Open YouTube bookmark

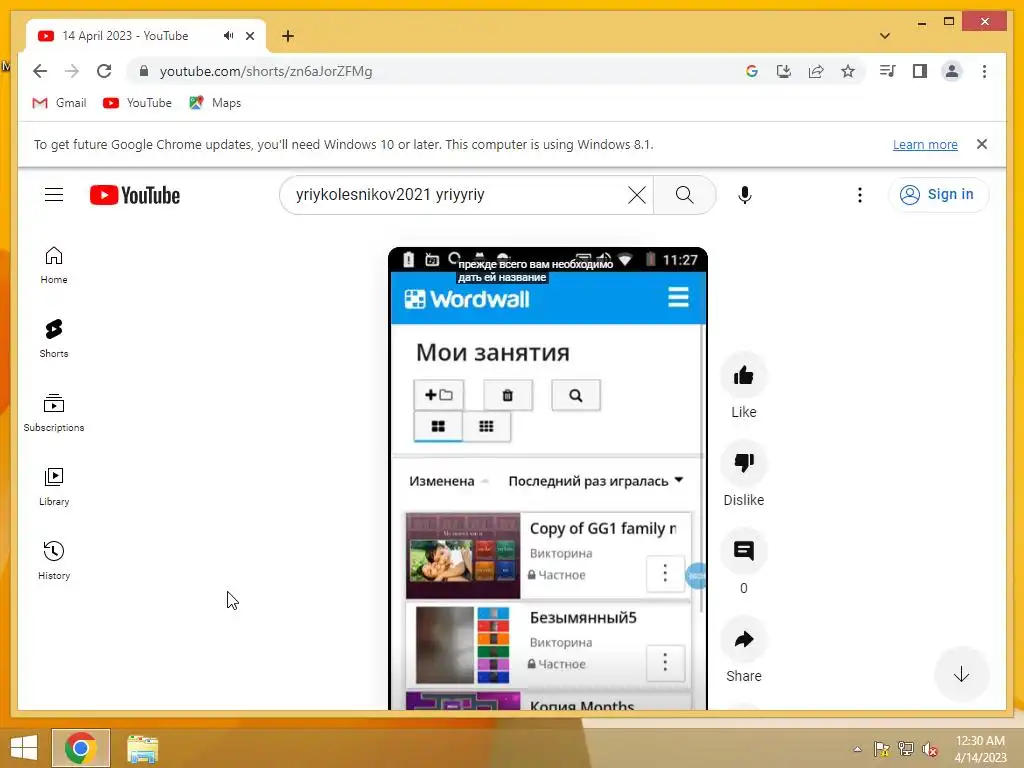point(138,103)
